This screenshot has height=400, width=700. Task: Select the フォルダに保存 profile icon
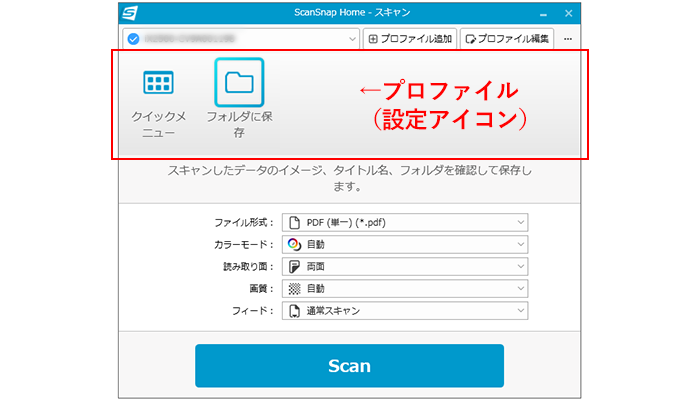pyautogui.click(x=239, y=83)
